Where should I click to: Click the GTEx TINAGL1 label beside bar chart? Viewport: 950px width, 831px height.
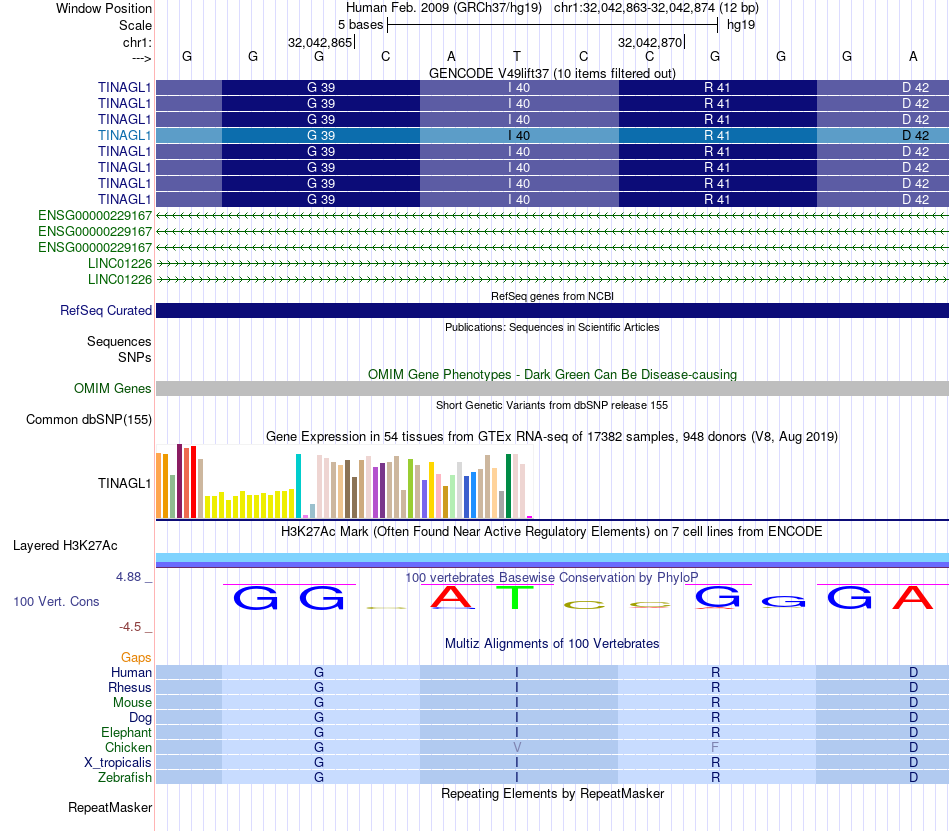[x=124, y=483]
